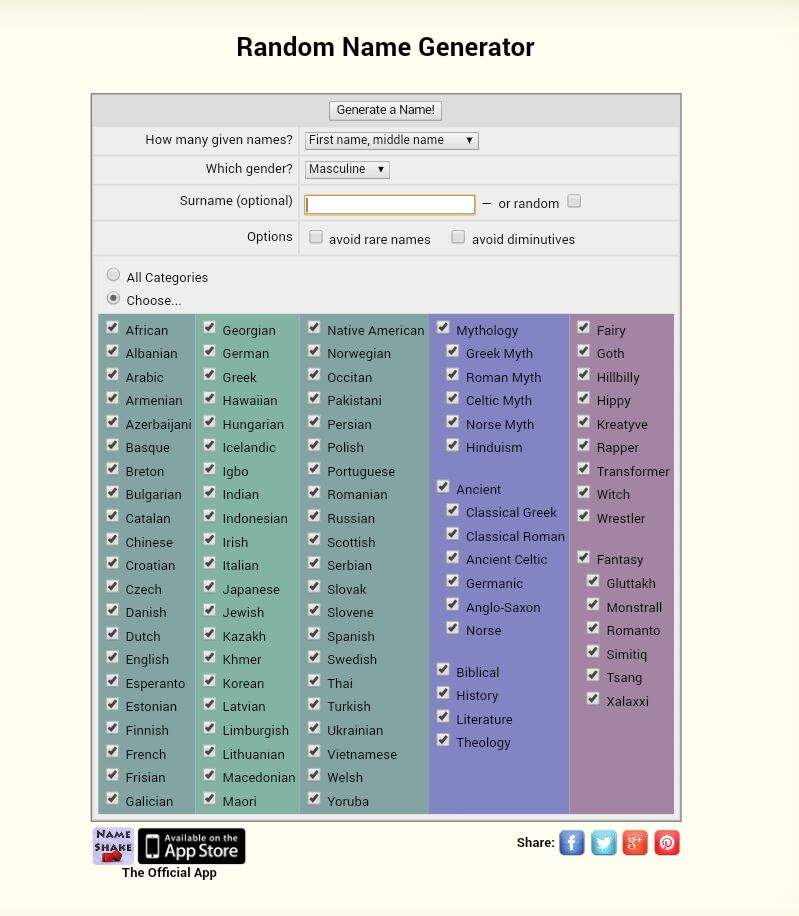799x916 pixels.
Task: Select the All Categories radio button
Action: (113, 275)
